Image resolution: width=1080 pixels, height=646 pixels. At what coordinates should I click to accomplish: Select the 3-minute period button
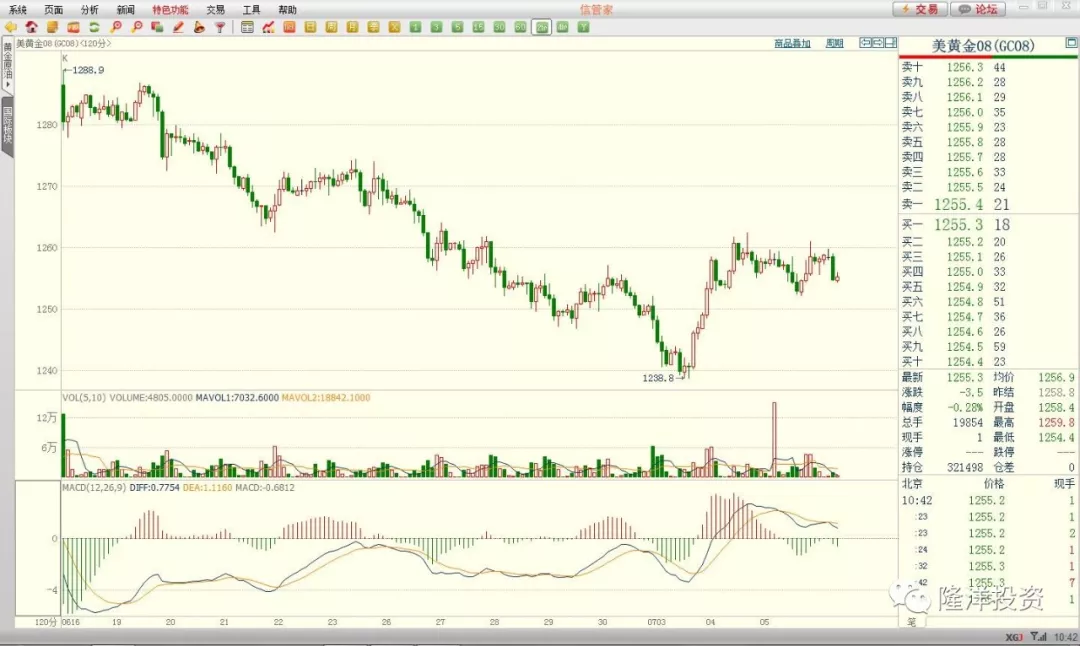(436, 27)
